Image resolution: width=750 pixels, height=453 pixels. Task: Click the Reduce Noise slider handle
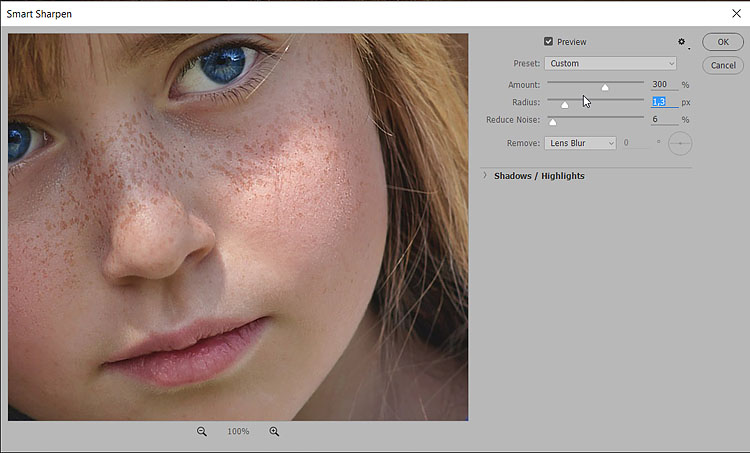(x=552, y=121)
